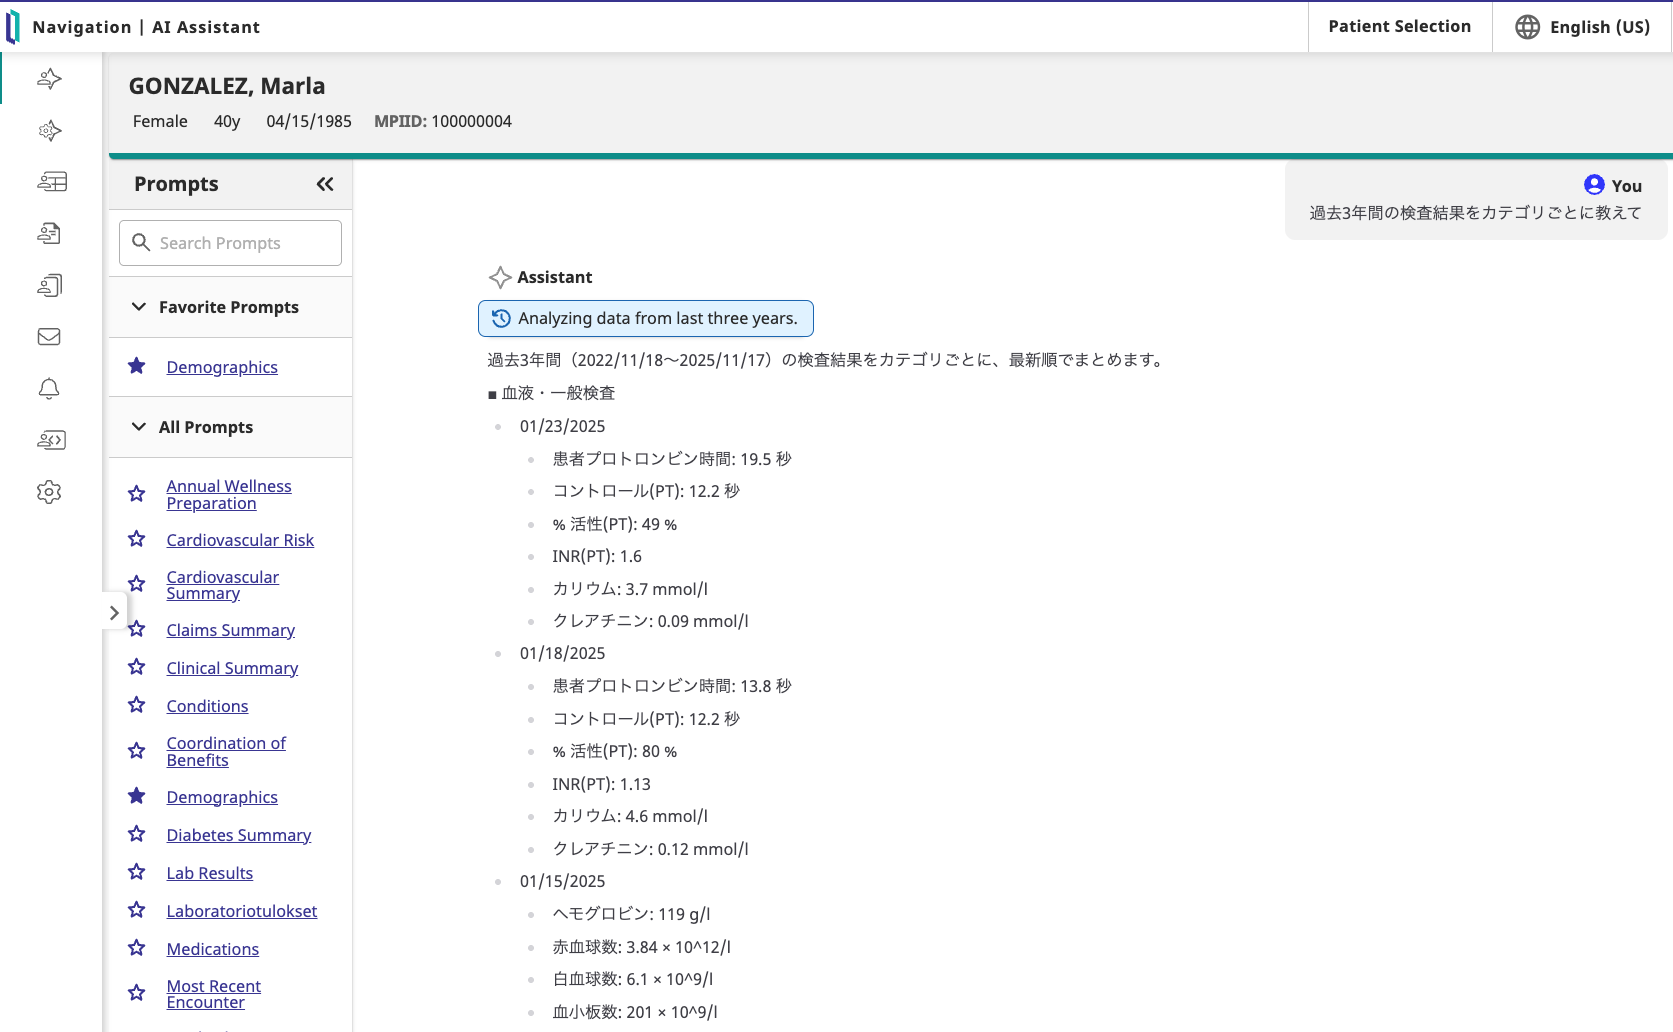Click Navigation | AI Assistant in the header
This screenshot has height=1032, width=1673.
pos(147,27)
